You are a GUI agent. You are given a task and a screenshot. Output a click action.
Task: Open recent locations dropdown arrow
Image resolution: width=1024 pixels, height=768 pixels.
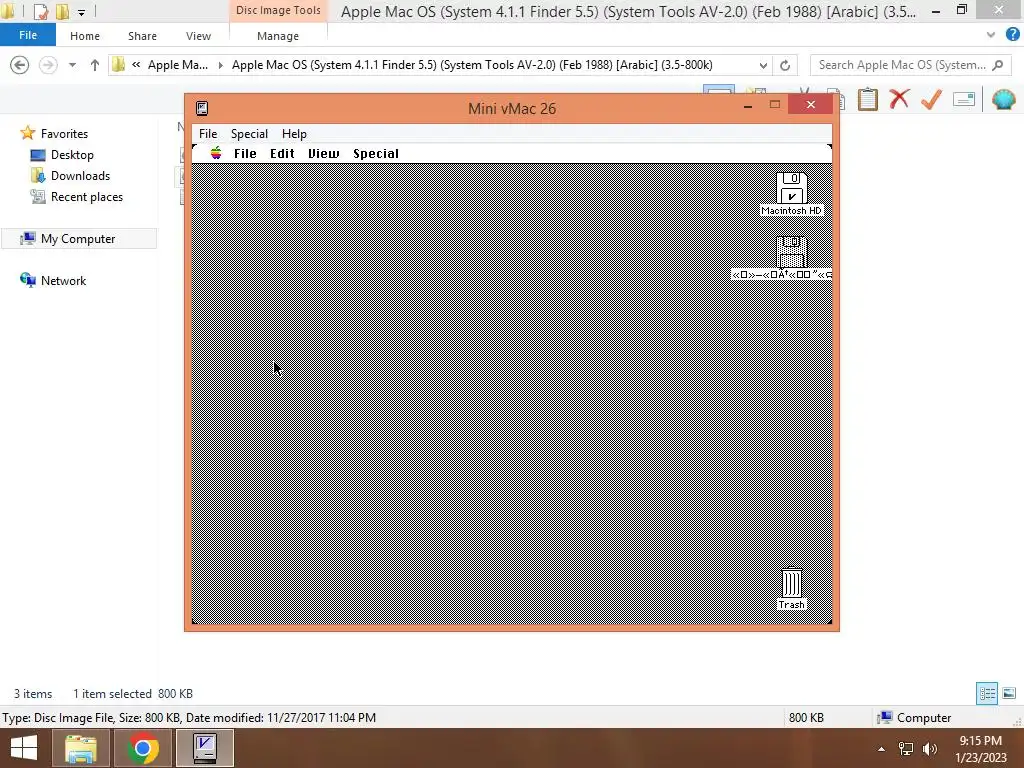(x=72, y=65)
